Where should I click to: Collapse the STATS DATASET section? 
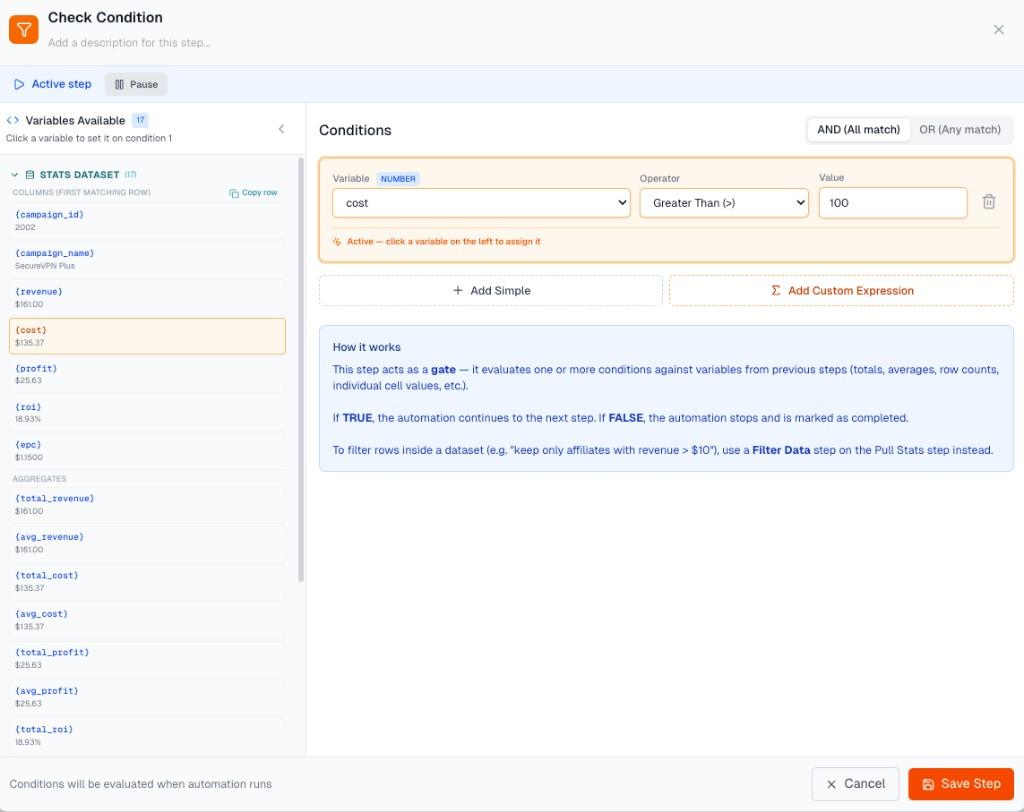[x=14, y=174]
